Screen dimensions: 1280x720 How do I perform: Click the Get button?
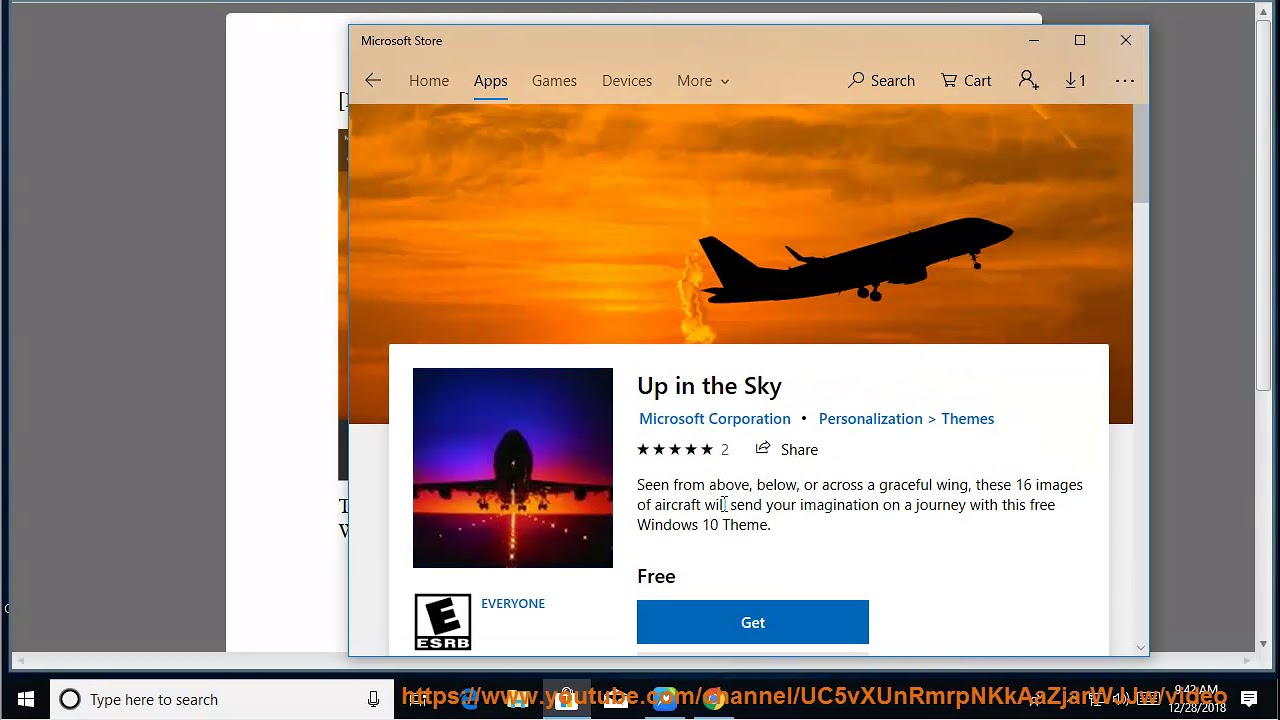coord(753,622)
